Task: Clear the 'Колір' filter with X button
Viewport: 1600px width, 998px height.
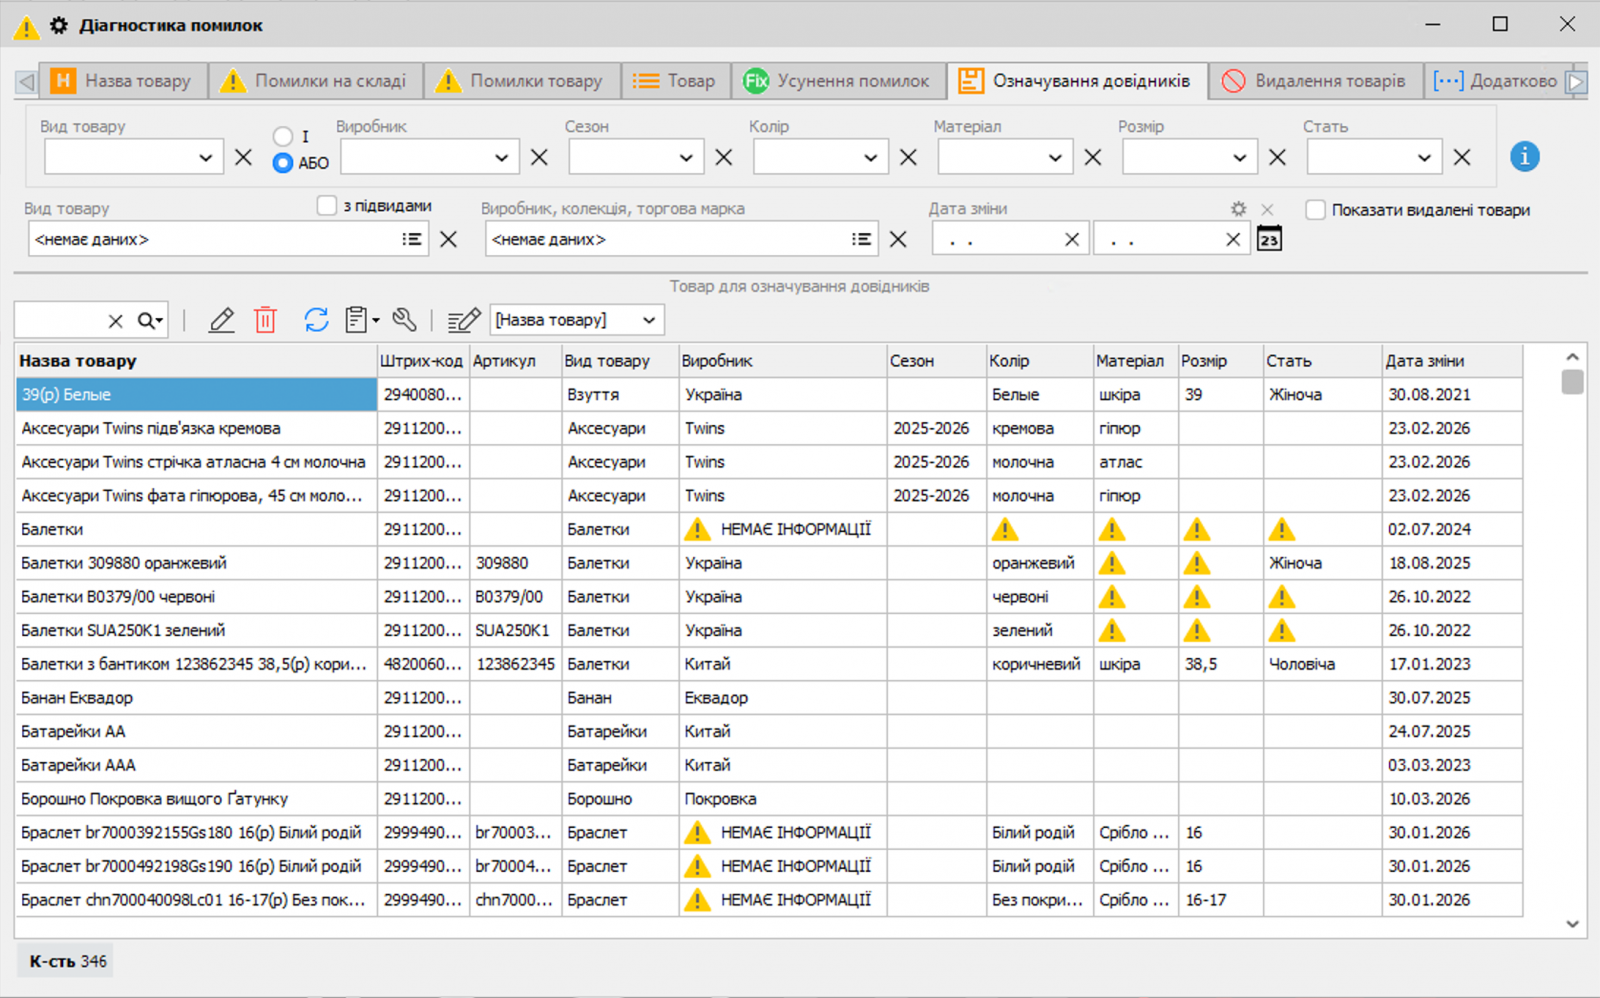Action: 908,158
